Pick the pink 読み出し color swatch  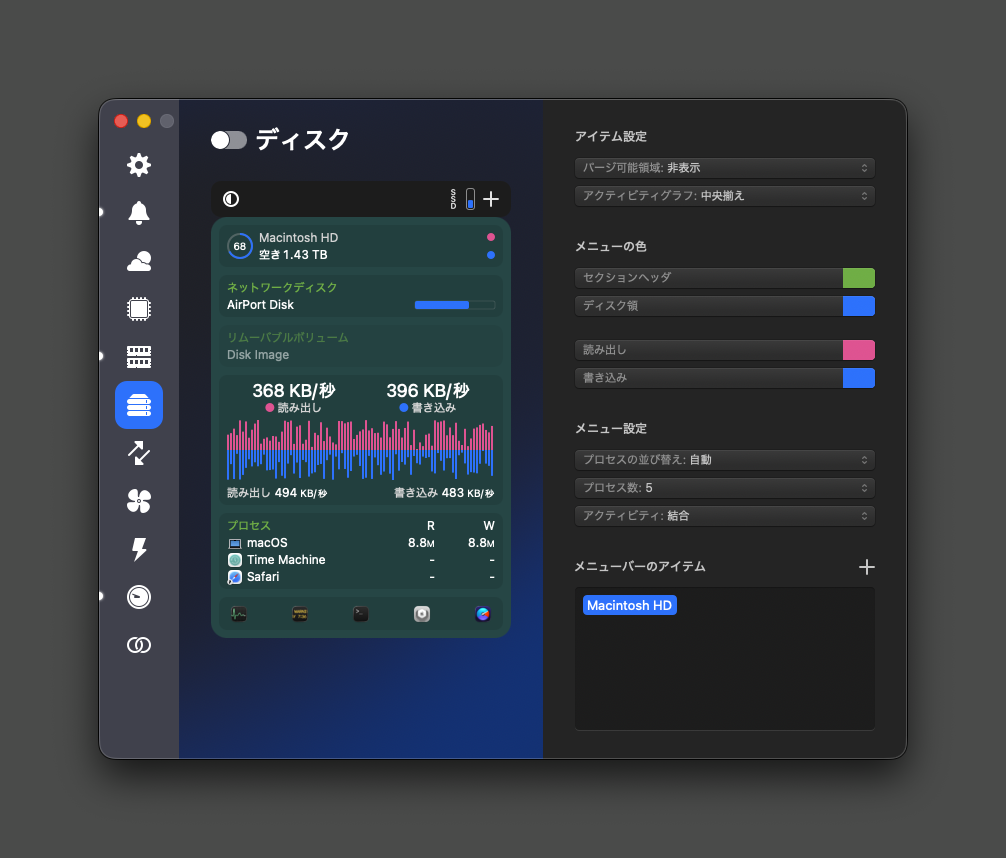click(x=858, y=350)
